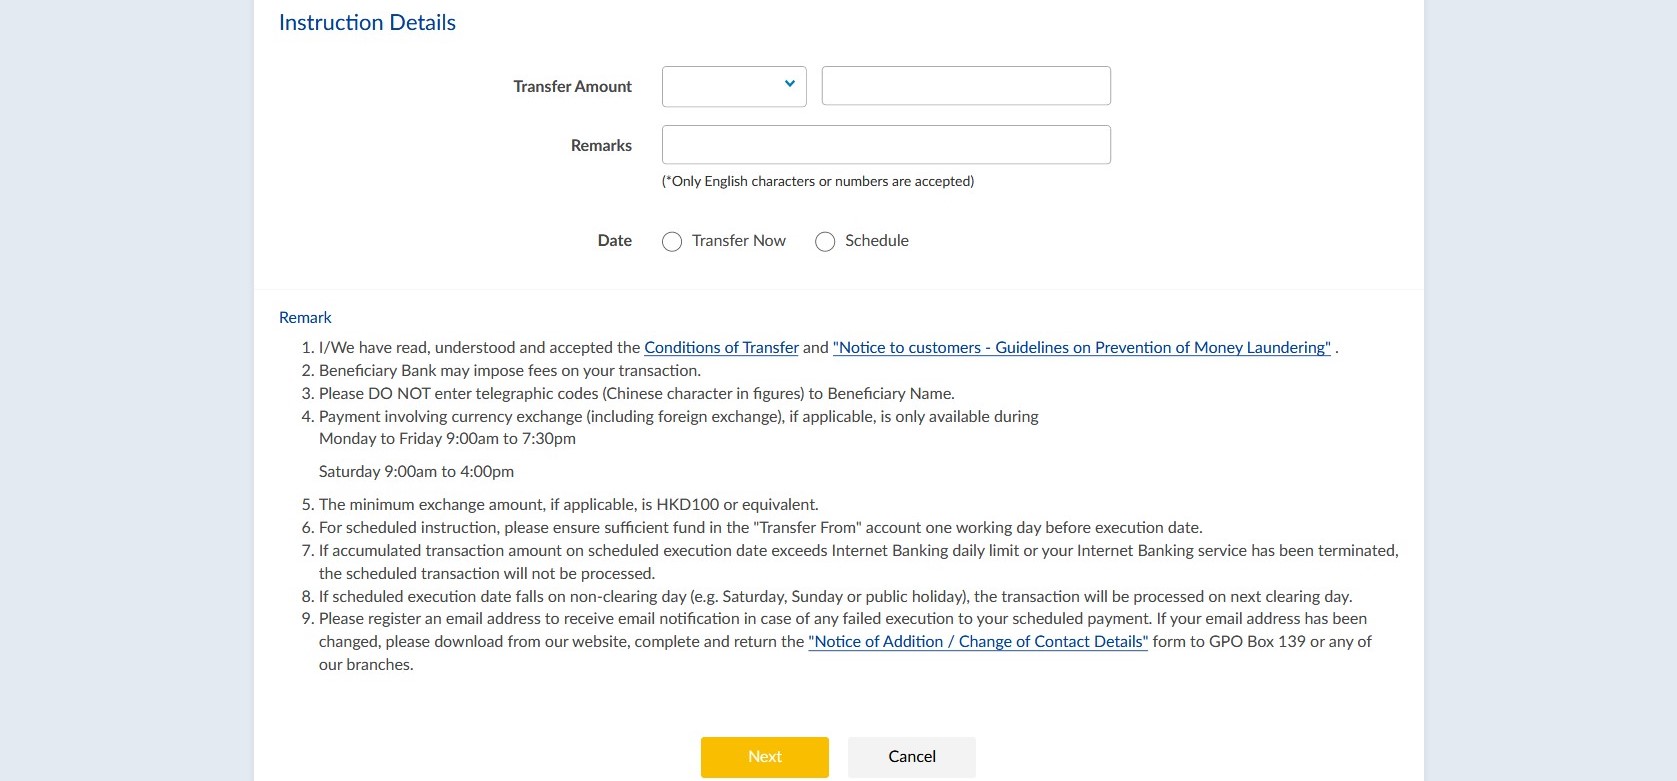Open the Notice of Addition / Change of Contact Details form link
This screenshot has height=781, width=1677.
click(x=978, y=642)
